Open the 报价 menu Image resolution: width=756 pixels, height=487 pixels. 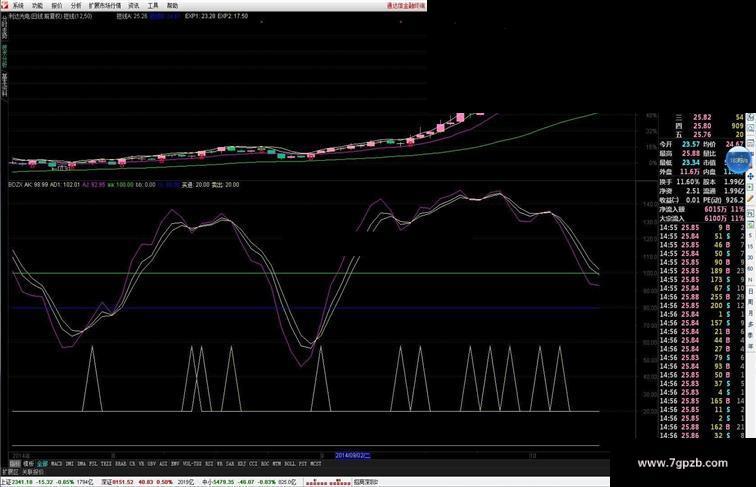[57, 6]
